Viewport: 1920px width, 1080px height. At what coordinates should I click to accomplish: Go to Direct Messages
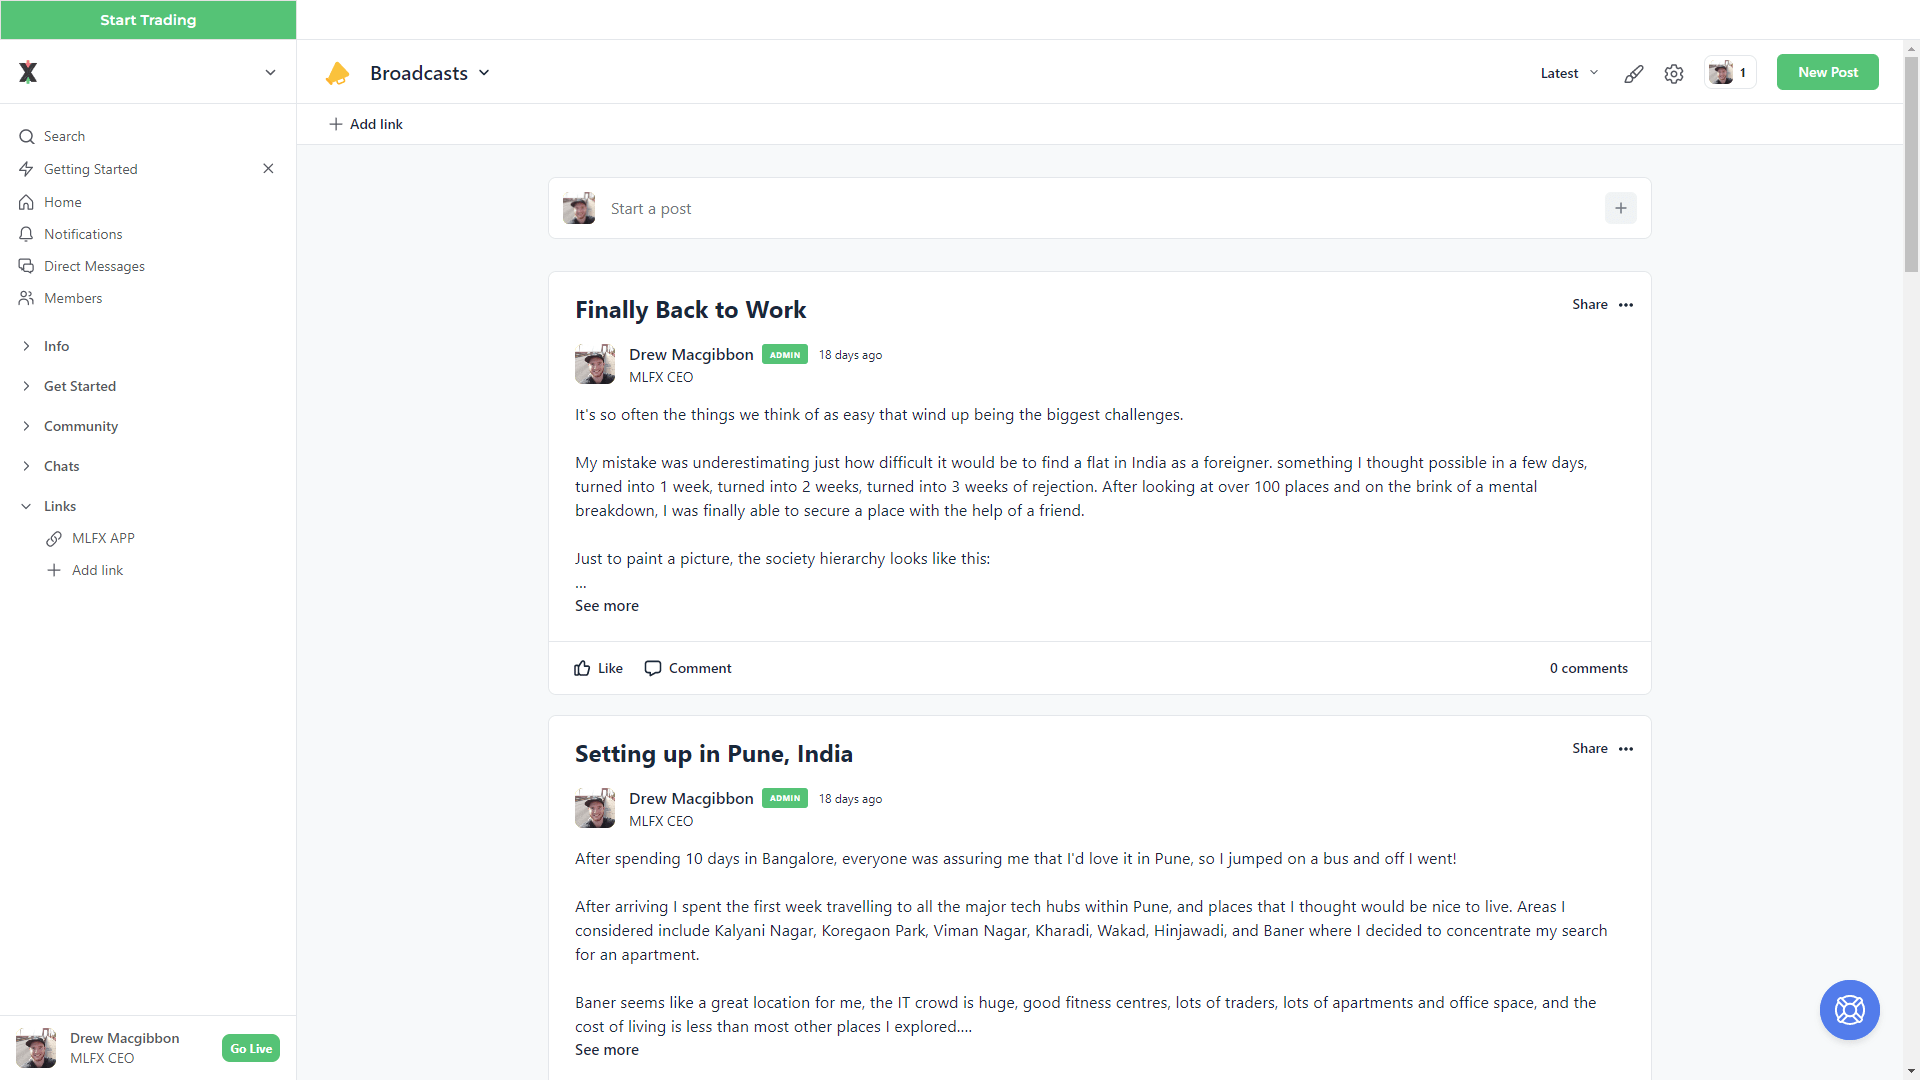pos(94,266)
